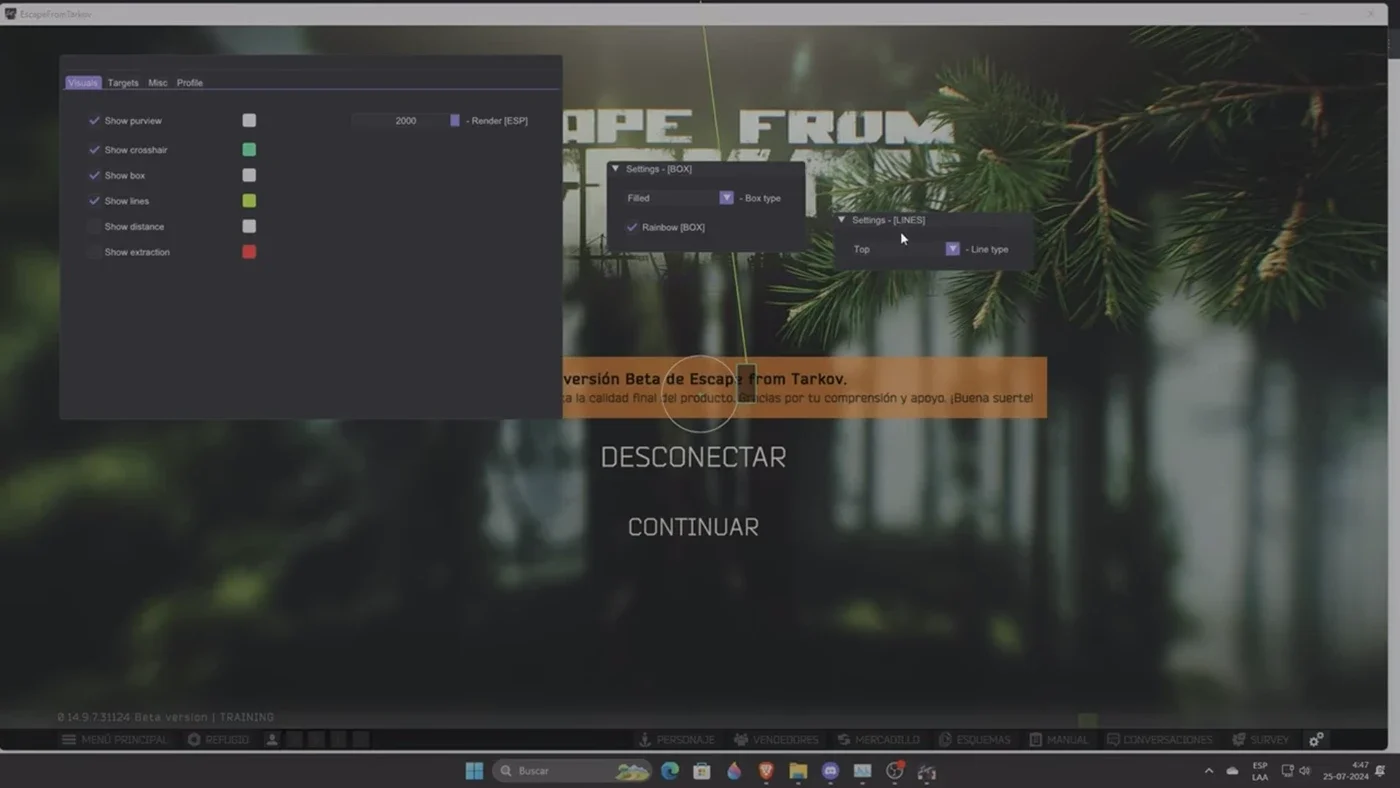Image resolution: width=1400 pixels, height=788 pixels.
Task: Pick the Show box color swatch
Action: (x=249, y=175)
